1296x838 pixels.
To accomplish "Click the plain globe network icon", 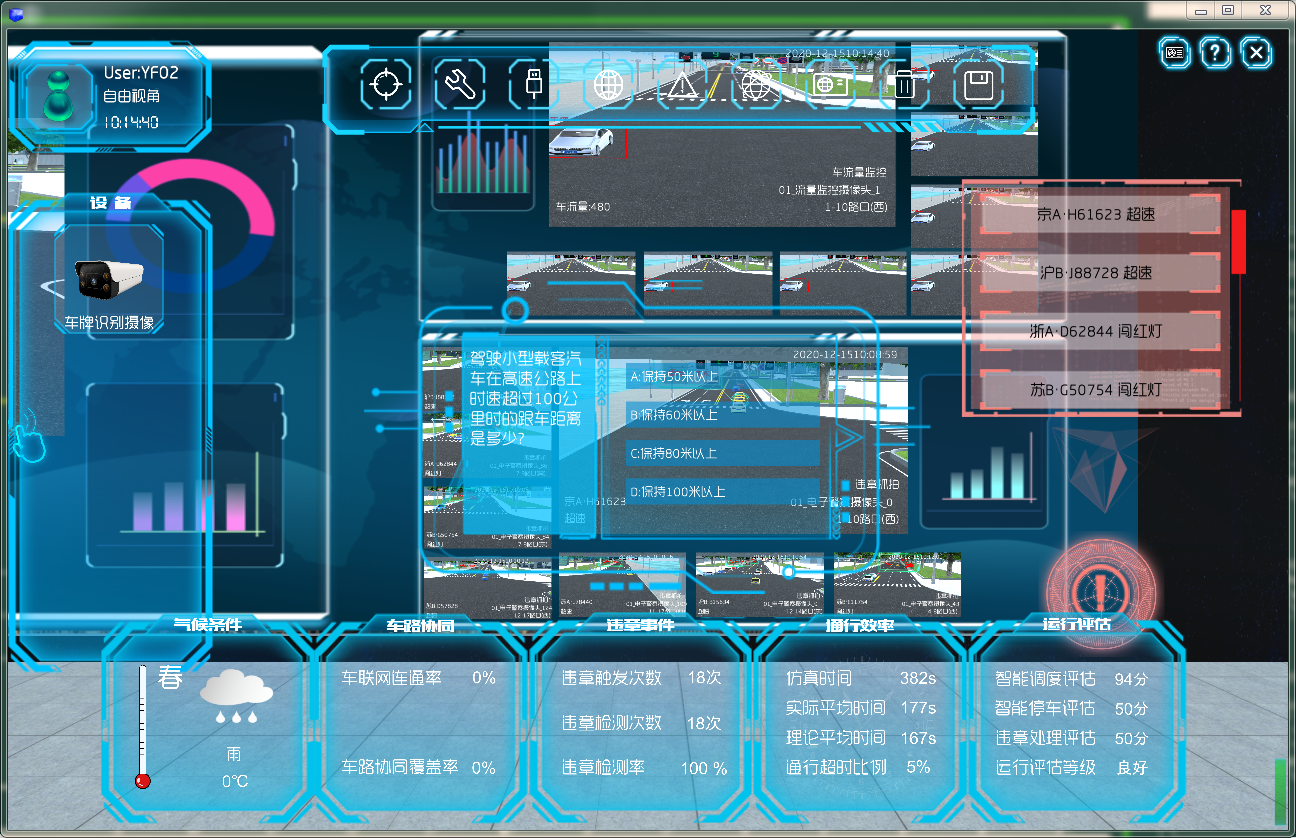I will click(x=609, y=85).
